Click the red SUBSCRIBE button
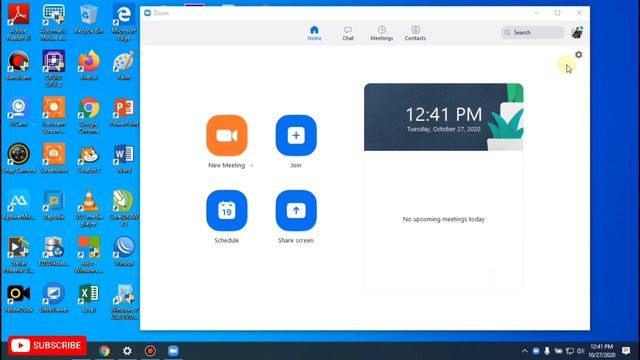Image resolution: width=640 pixels, height=360 pixels. [47, 345]
